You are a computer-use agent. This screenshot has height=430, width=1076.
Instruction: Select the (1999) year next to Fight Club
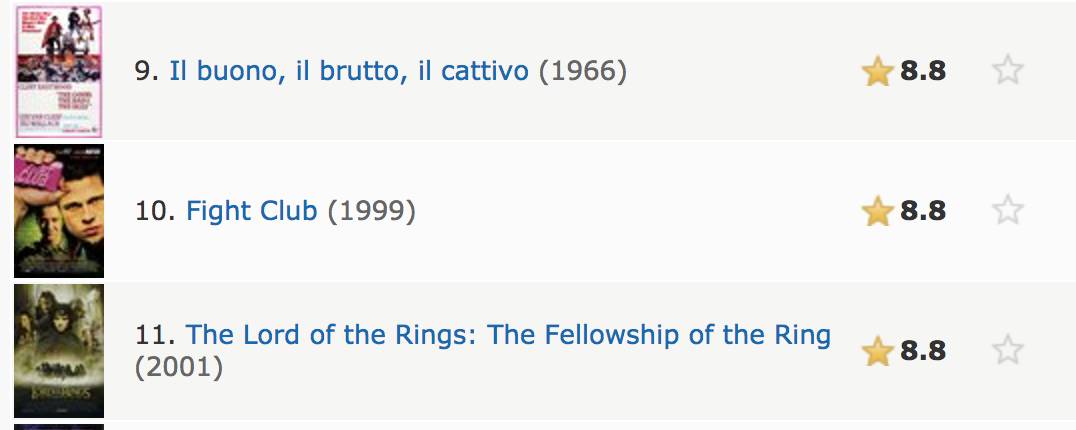point(371,211)
